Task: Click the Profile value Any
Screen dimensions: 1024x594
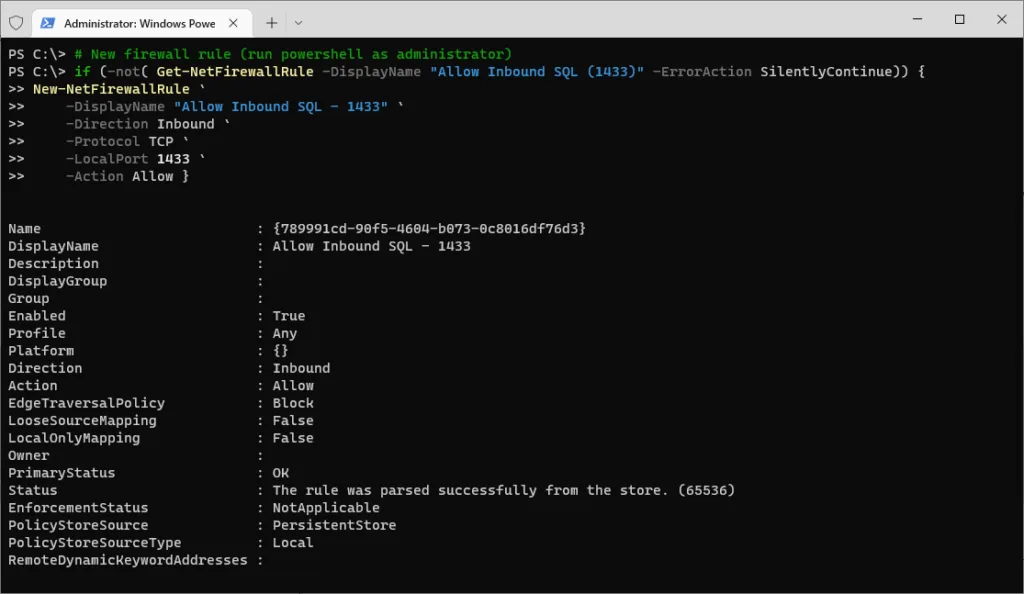Action: [x=285, y=334]
